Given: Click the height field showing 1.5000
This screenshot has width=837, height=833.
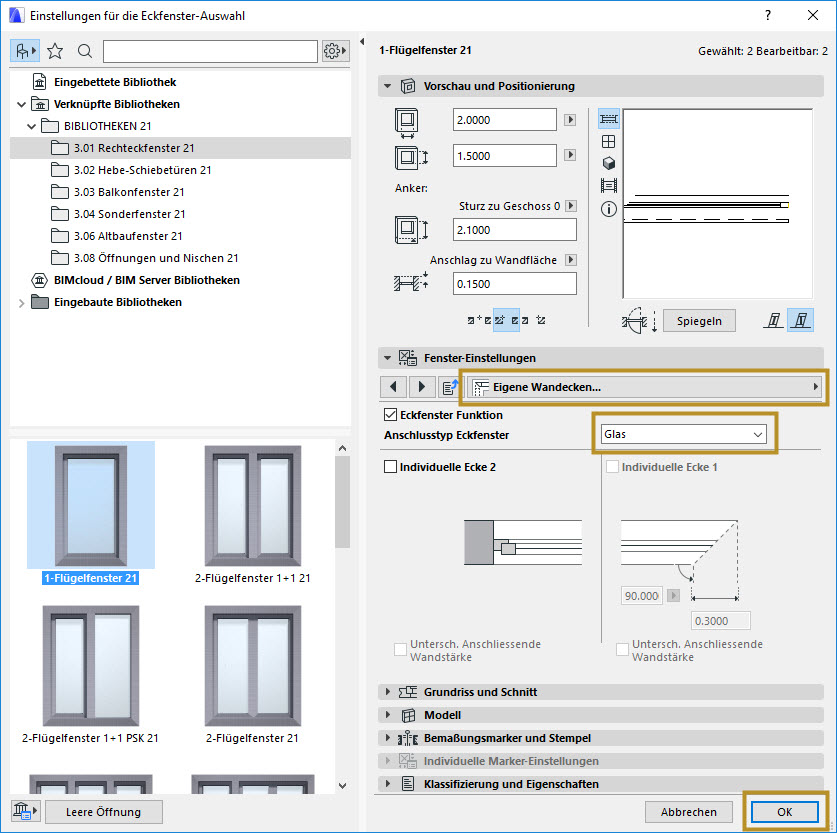Looking at the screenshot, I should click(x=504, y=155).
